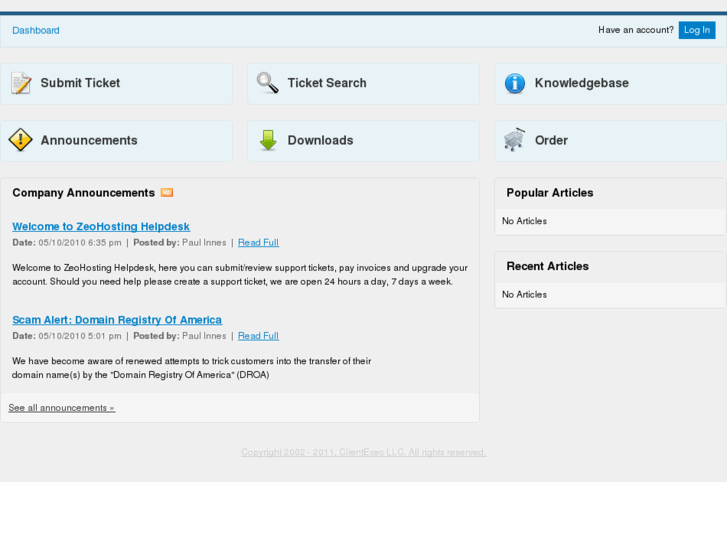Open the Submit Ticket label
Viewport: 727px width, 545px height.
pos(80,83)
